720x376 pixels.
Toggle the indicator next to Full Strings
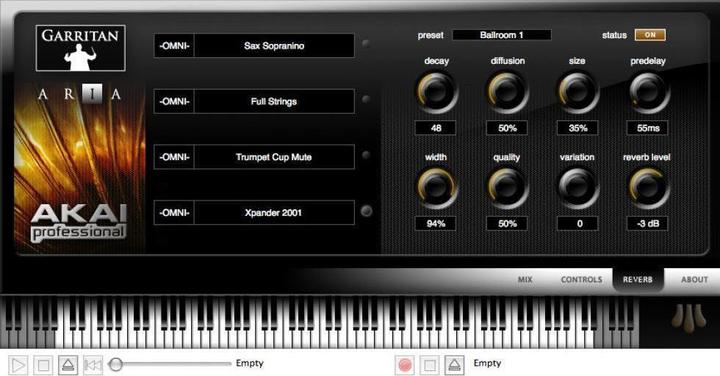(x=366, y=99)
